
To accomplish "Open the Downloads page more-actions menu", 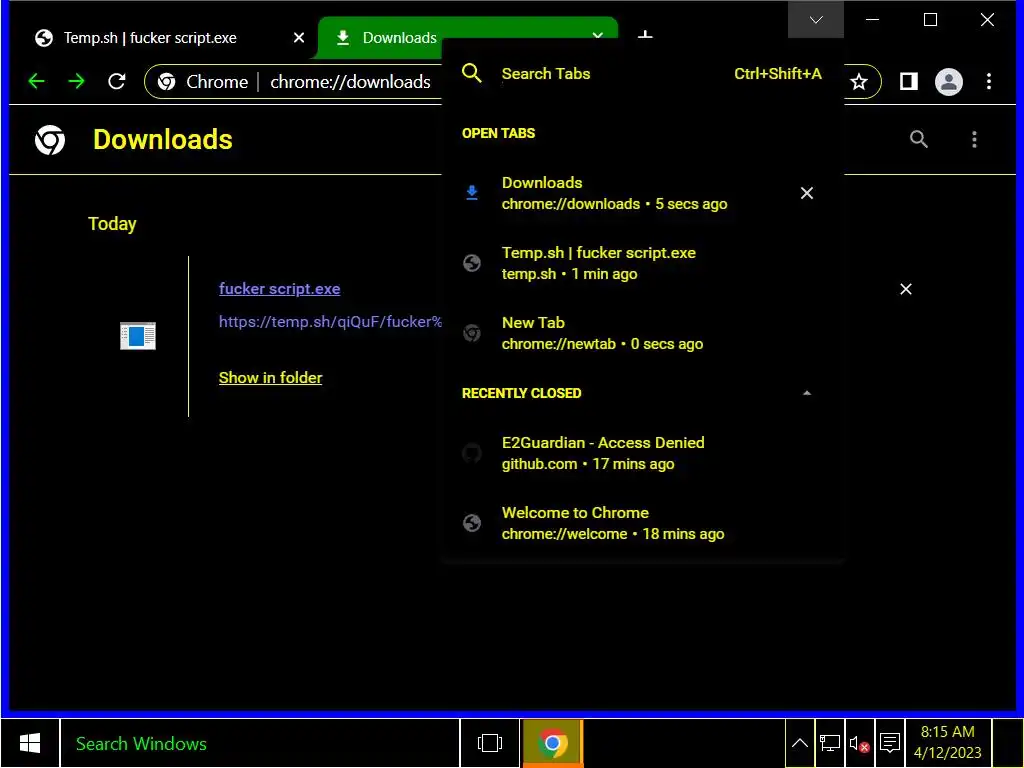I will click(974, 139).
